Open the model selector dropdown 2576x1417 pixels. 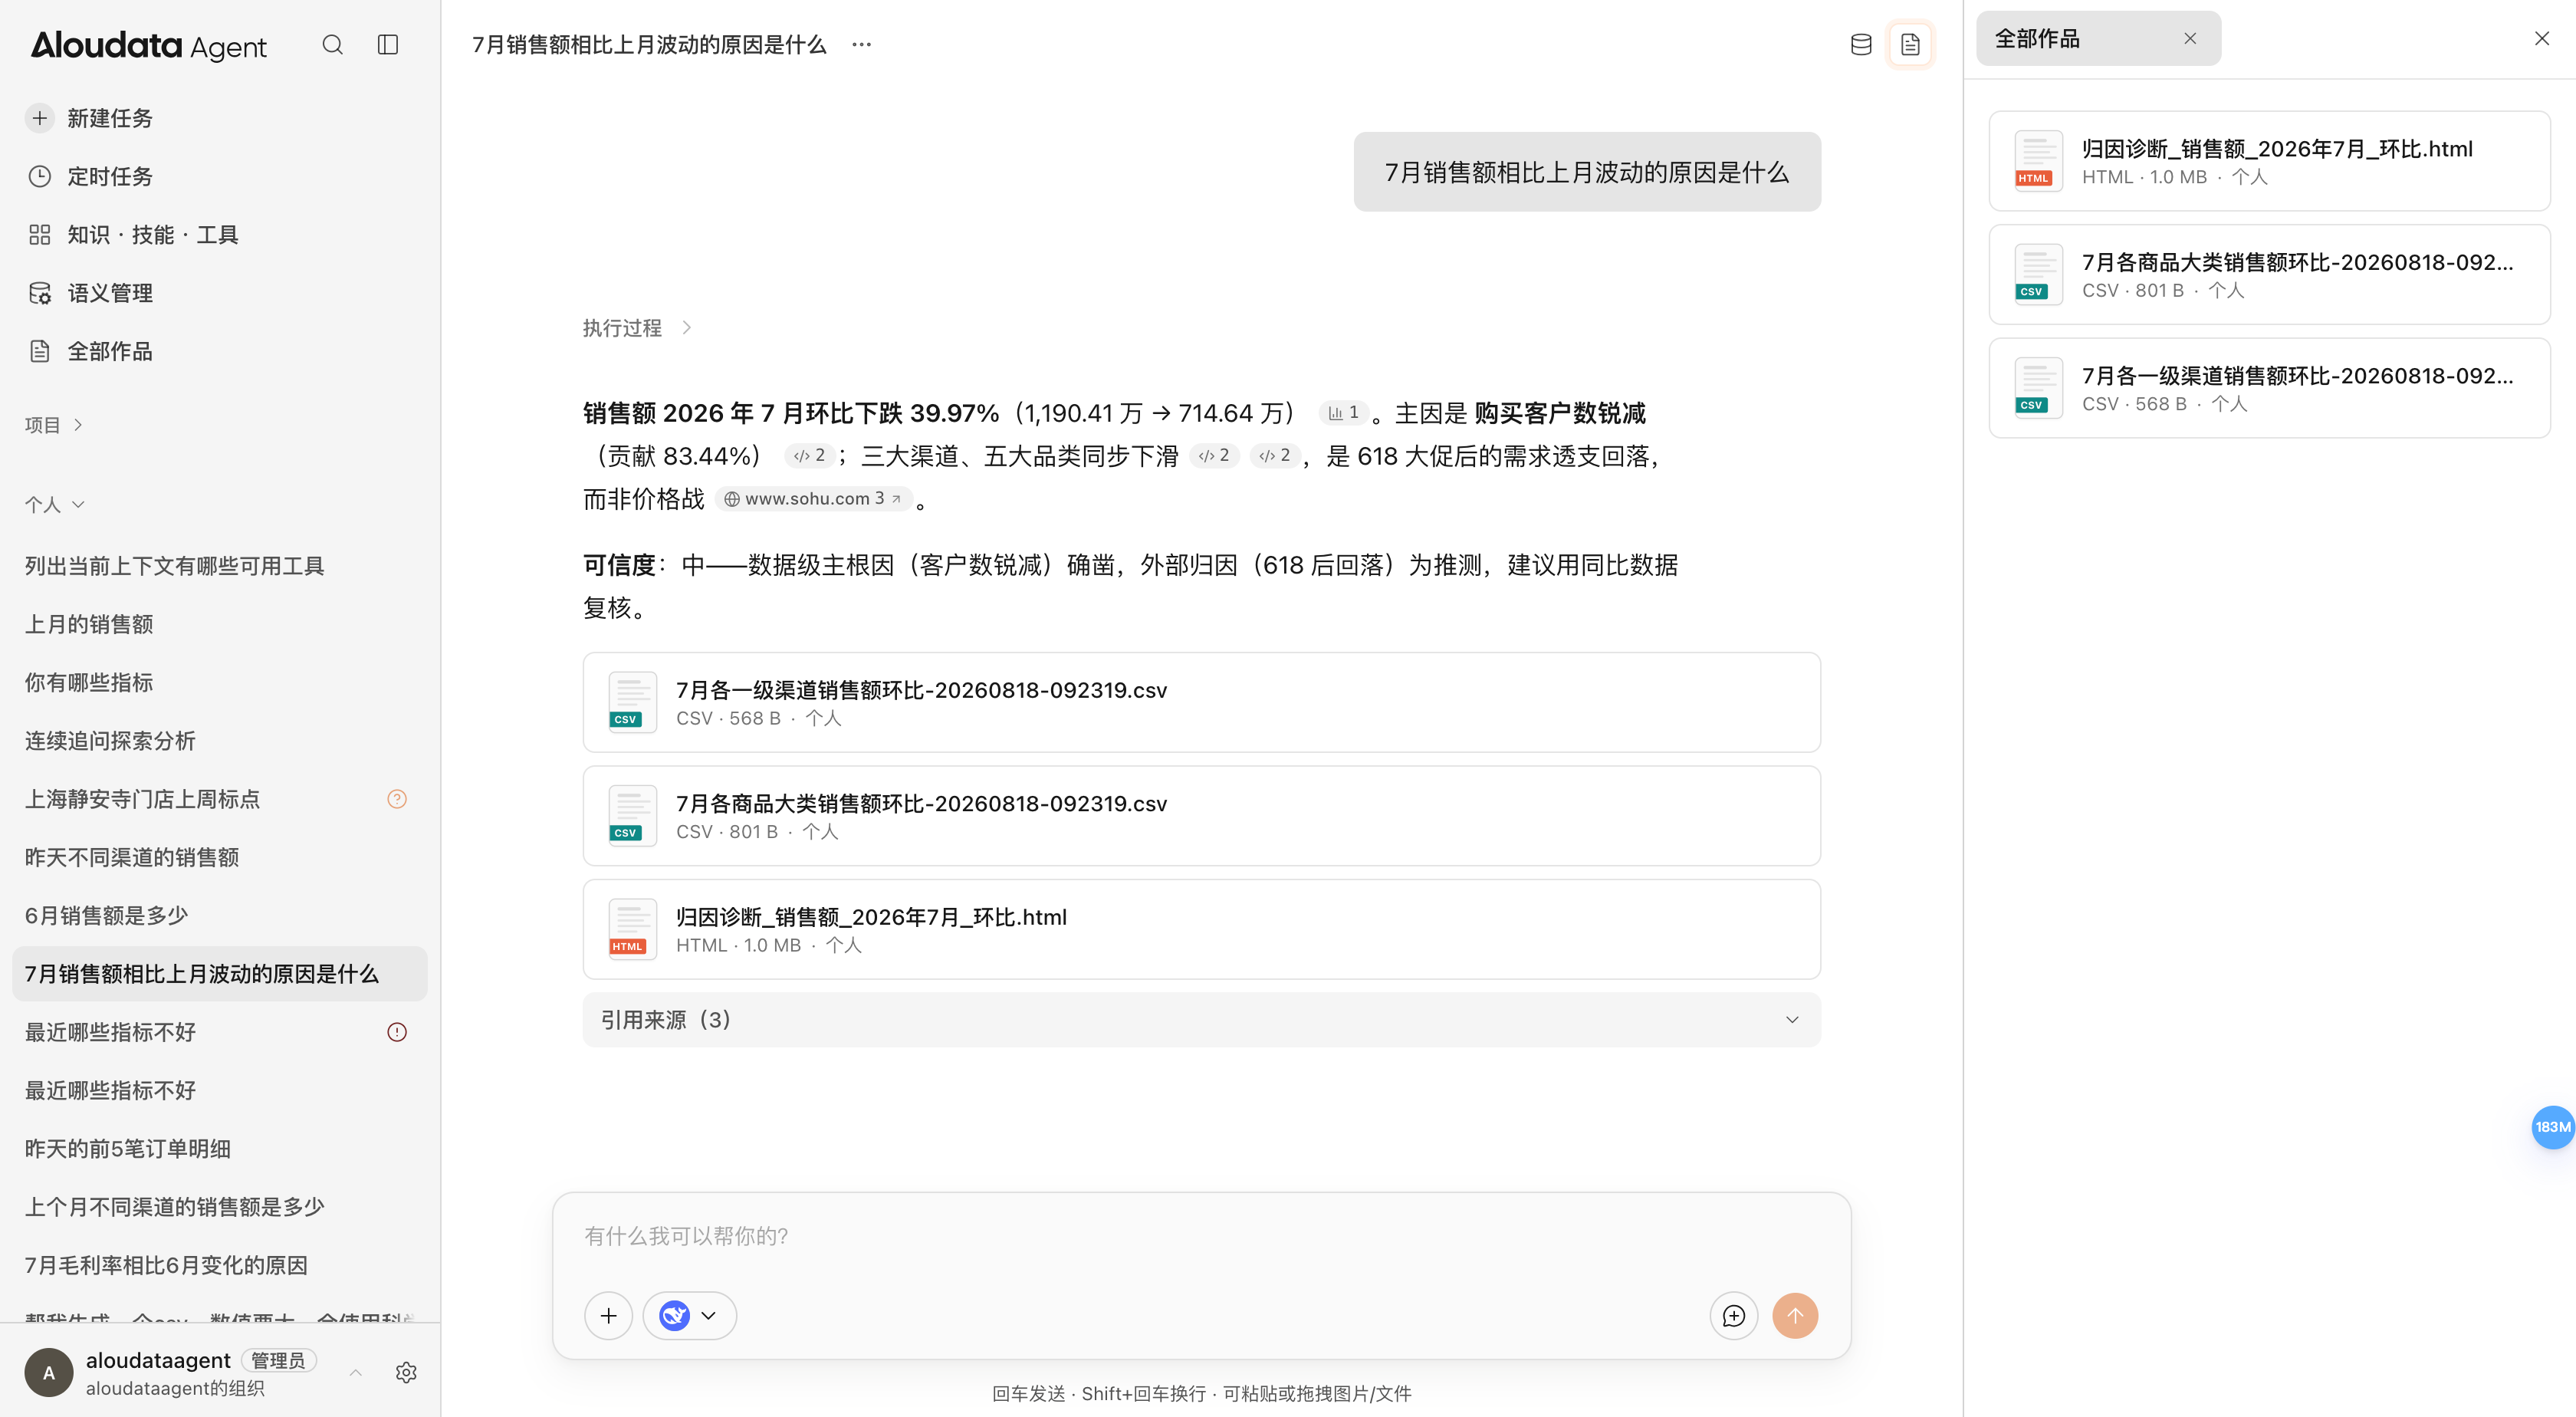pyautogui.click(x=690, y=1316)
